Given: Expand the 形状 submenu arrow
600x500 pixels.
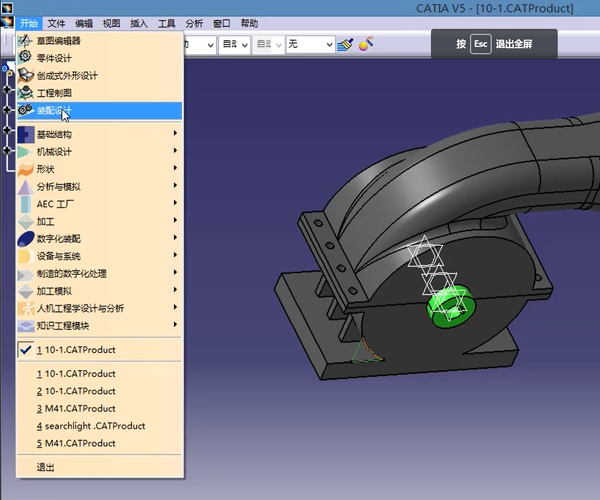Looking at the screenshot, I should pyautogui.click(x=175, y=168).
